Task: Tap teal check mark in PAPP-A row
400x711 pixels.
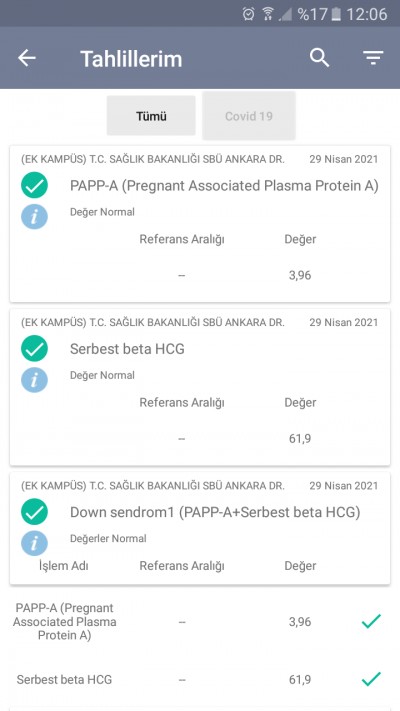Action: pyautogui.click(x=371, y=621)
